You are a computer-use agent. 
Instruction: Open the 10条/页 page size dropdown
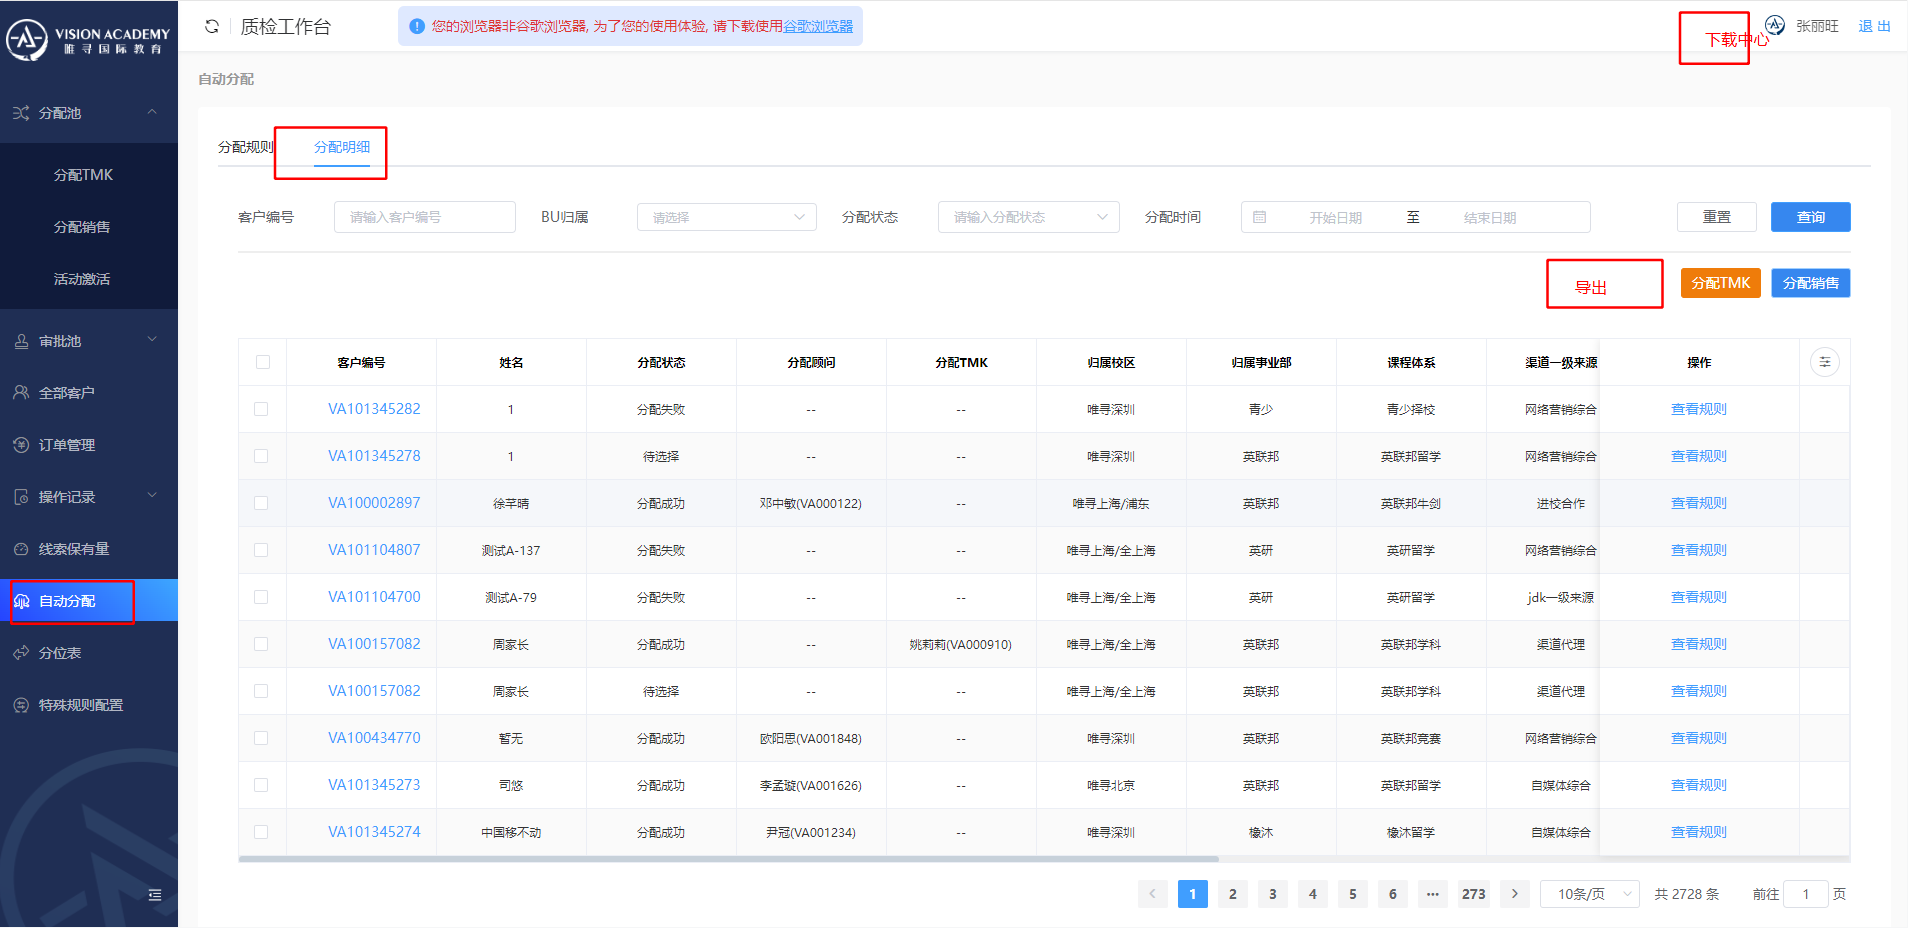tap(1589, 894)
